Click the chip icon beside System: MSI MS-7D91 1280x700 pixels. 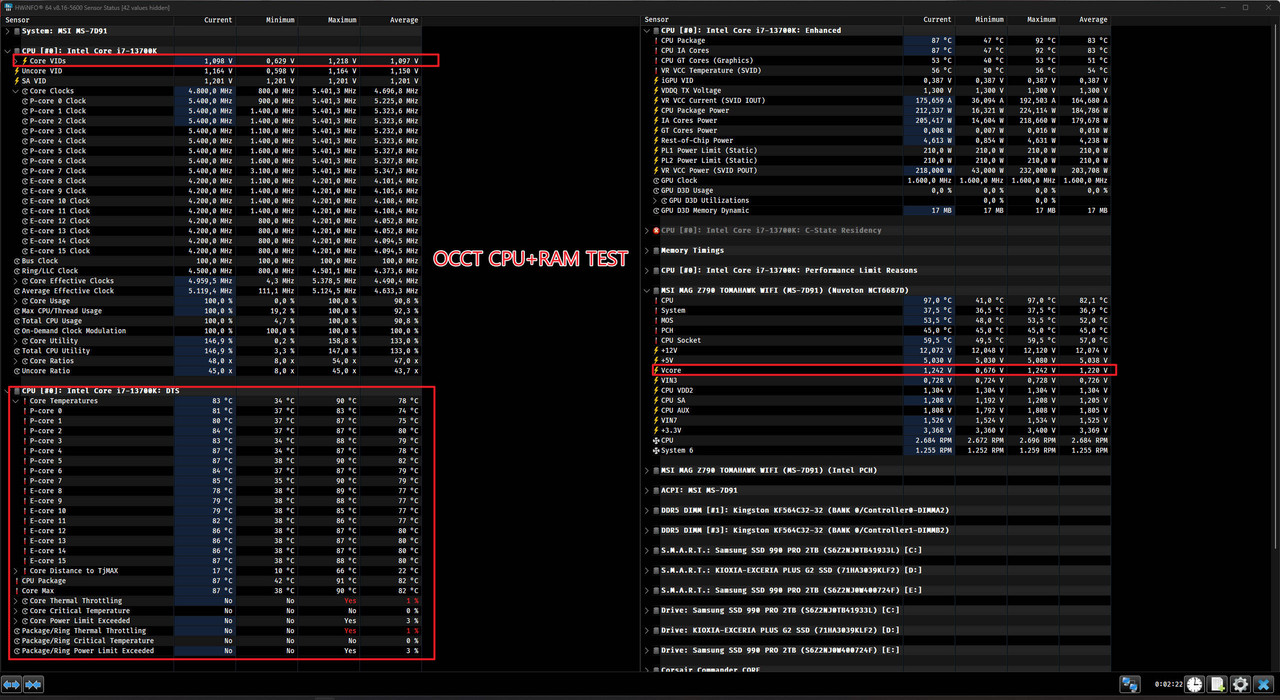pos(16,31)
